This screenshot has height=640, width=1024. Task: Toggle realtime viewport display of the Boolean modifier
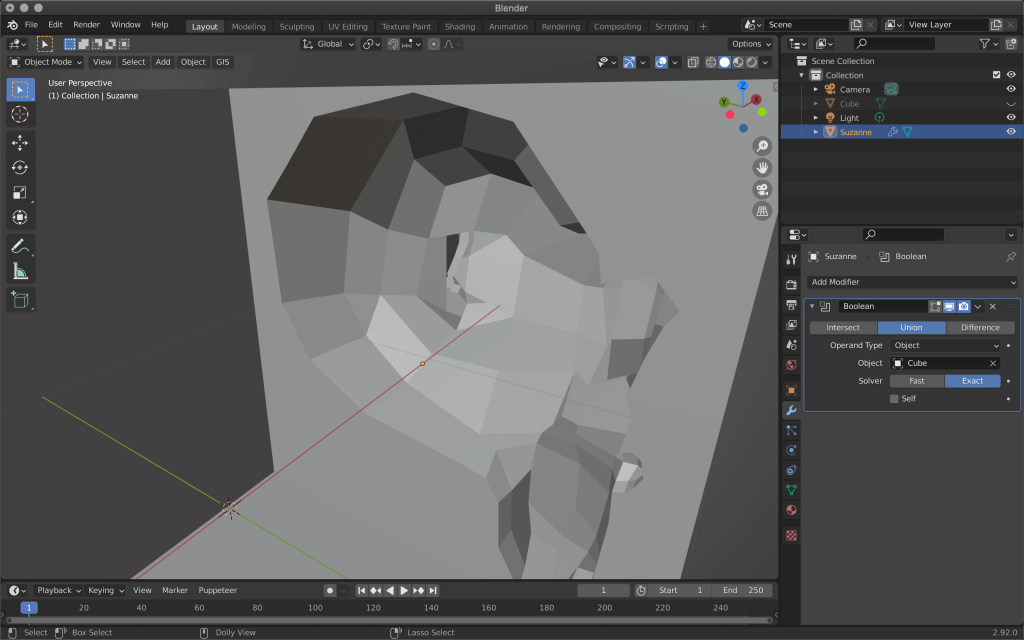point(949,306)
